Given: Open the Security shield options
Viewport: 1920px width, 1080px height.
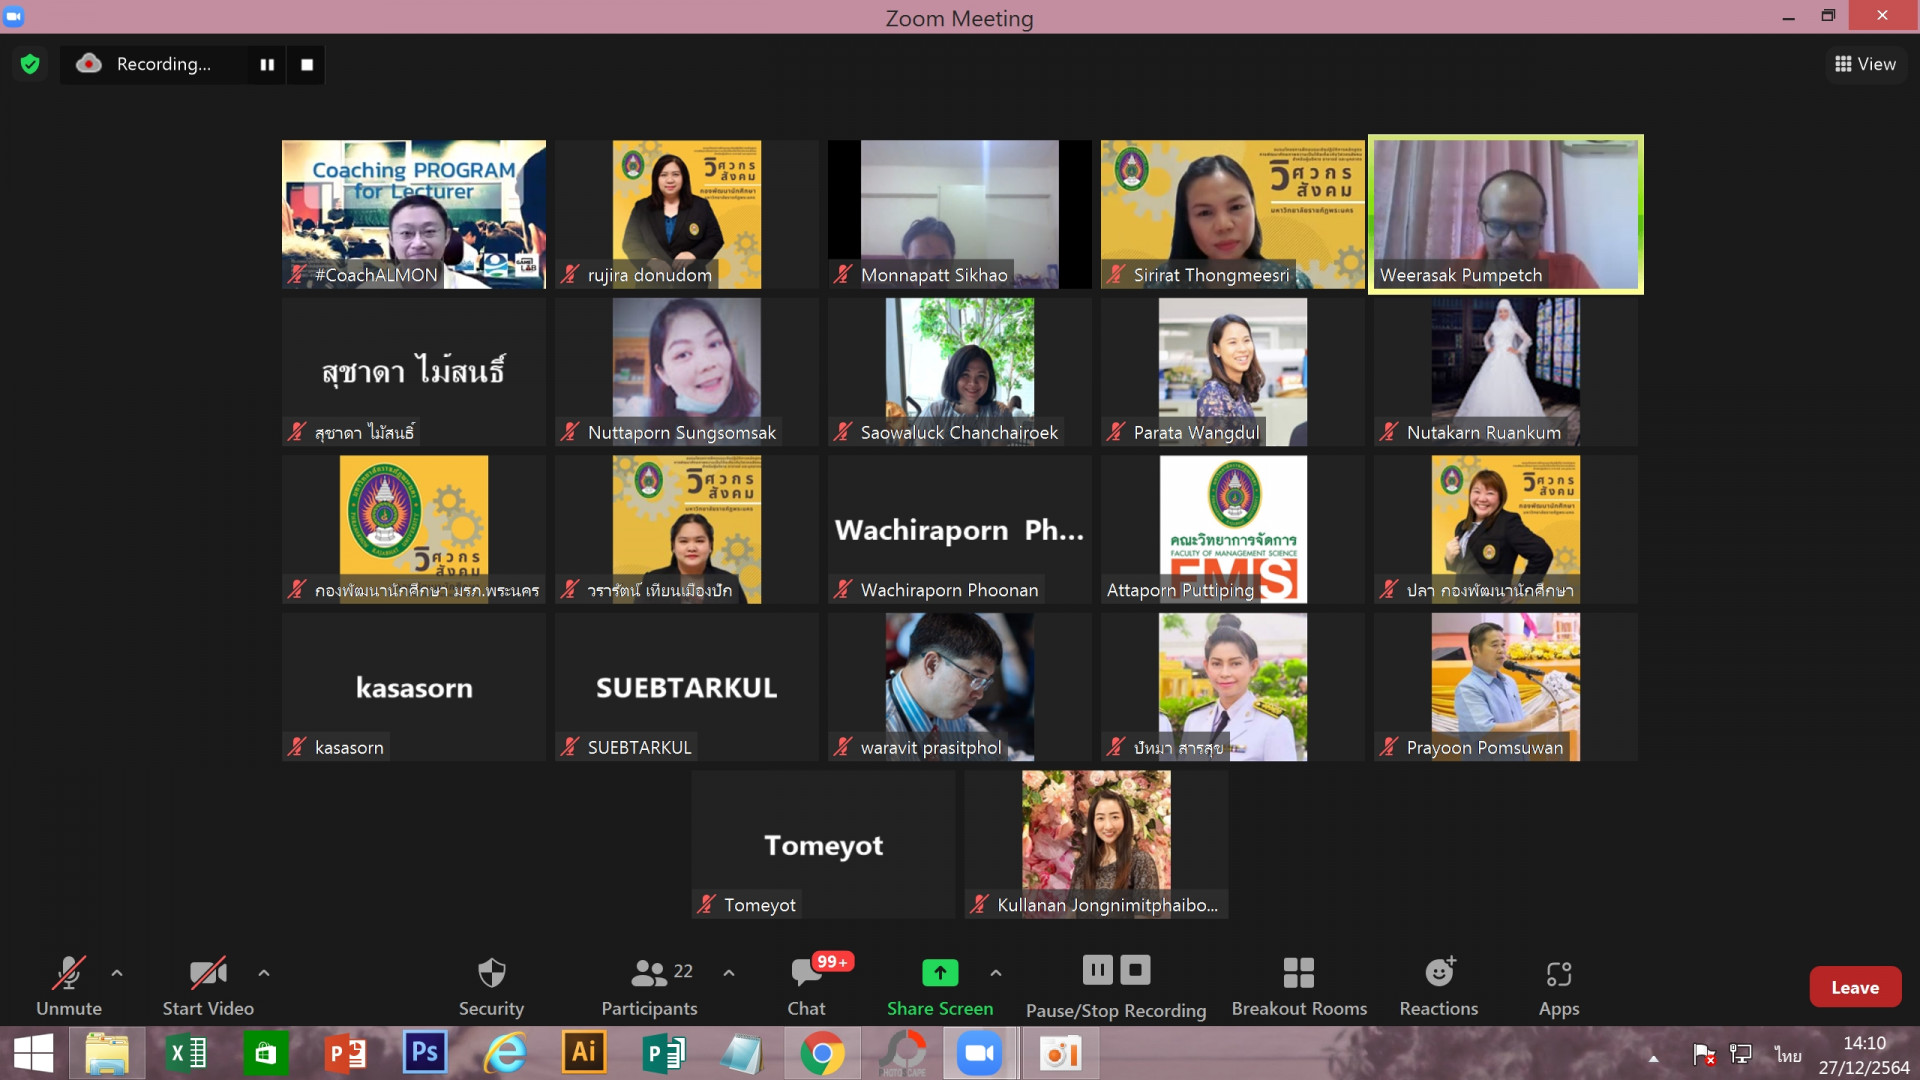Looking at the screenshot, I should click(x=491, y=985).
